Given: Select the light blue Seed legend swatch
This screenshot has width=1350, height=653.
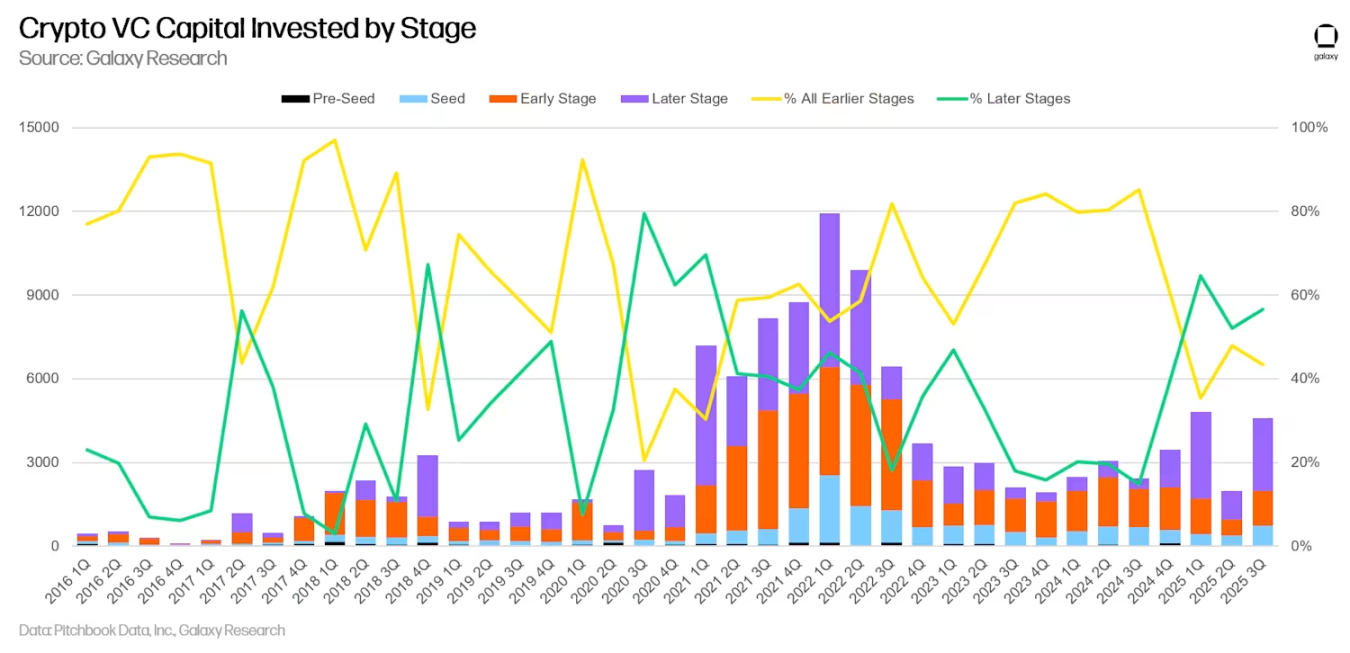Looking at the screenshot, I should point(413,99).
